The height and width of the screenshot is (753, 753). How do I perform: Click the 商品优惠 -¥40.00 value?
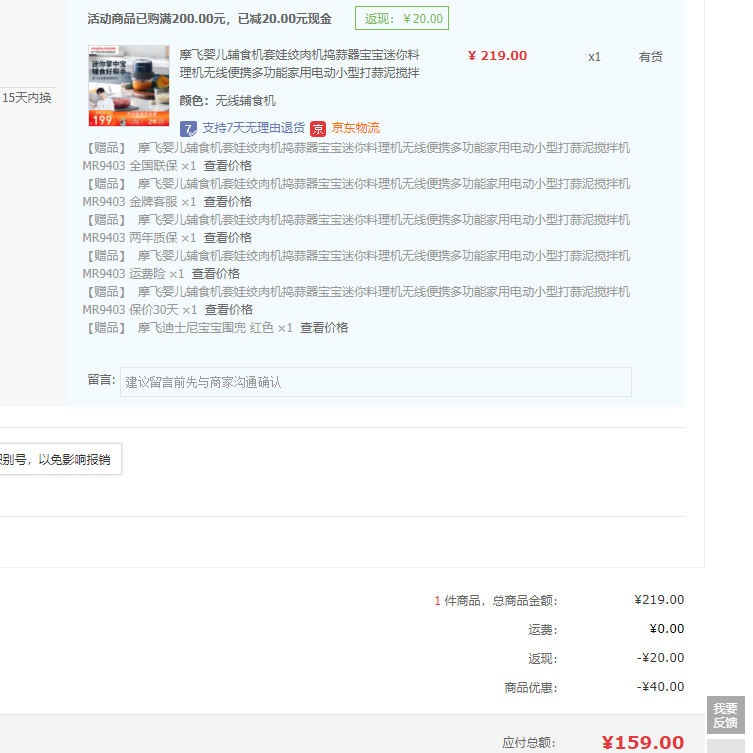660,687
